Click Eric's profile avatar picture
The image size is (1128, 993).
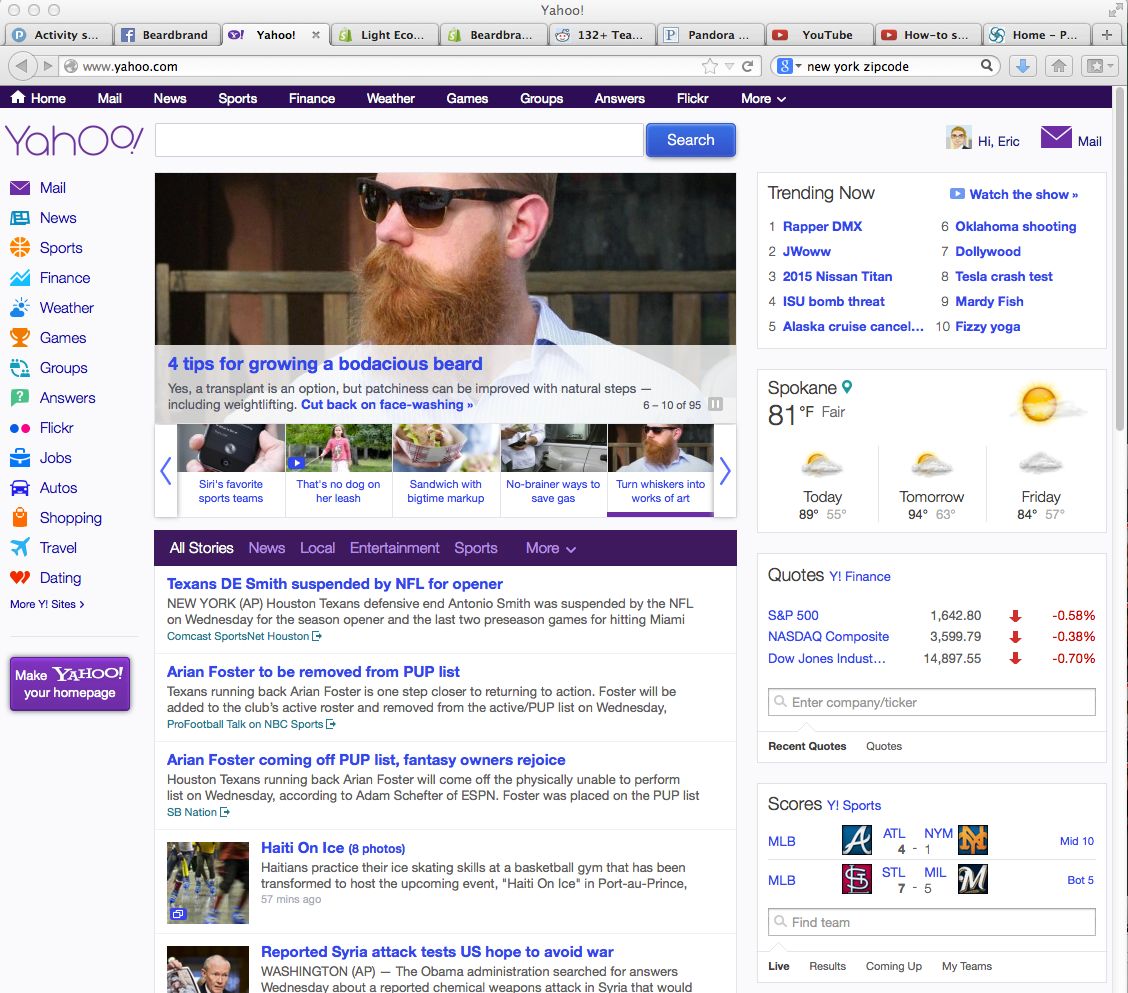pos(958,137)
